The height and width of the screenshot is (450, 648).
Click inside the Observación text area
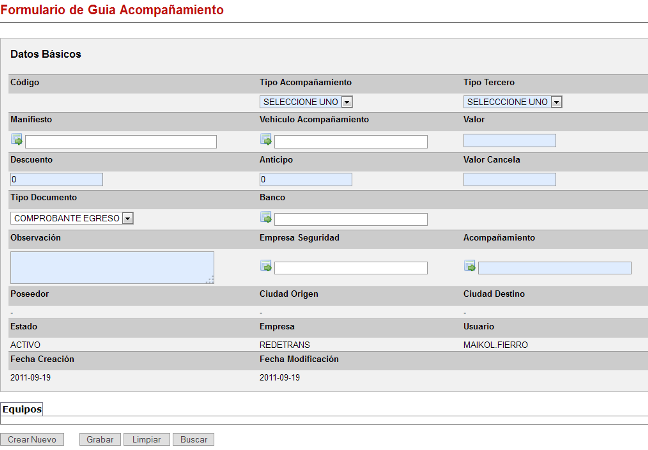[111, 267]
